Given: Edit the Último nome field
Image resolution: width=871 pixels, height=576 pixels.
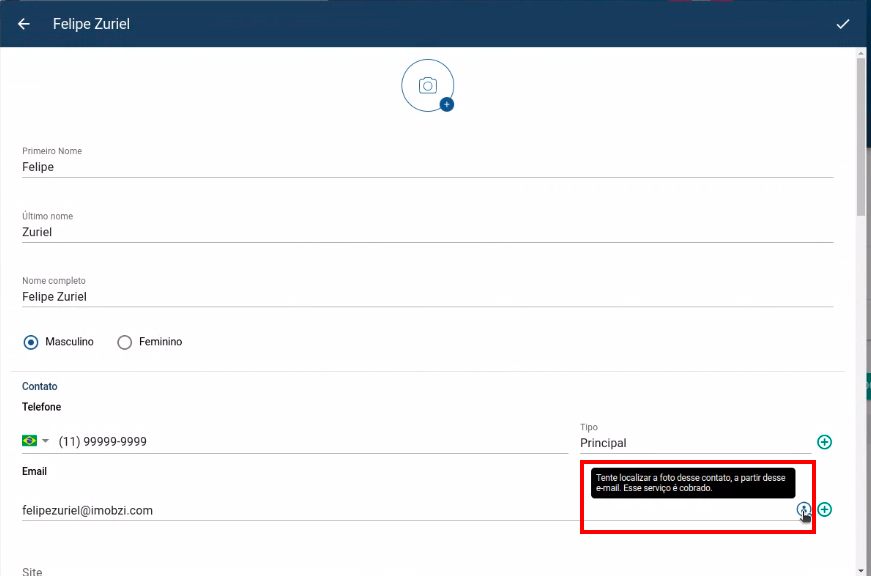Looking at the screenshot, I should pos(428,232).
